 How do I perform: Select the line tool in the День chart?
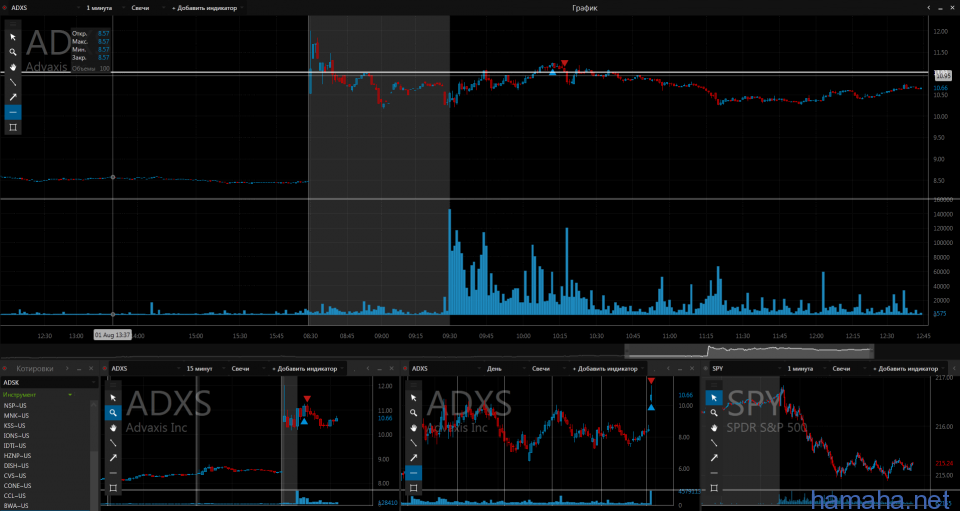click(413, 442)
